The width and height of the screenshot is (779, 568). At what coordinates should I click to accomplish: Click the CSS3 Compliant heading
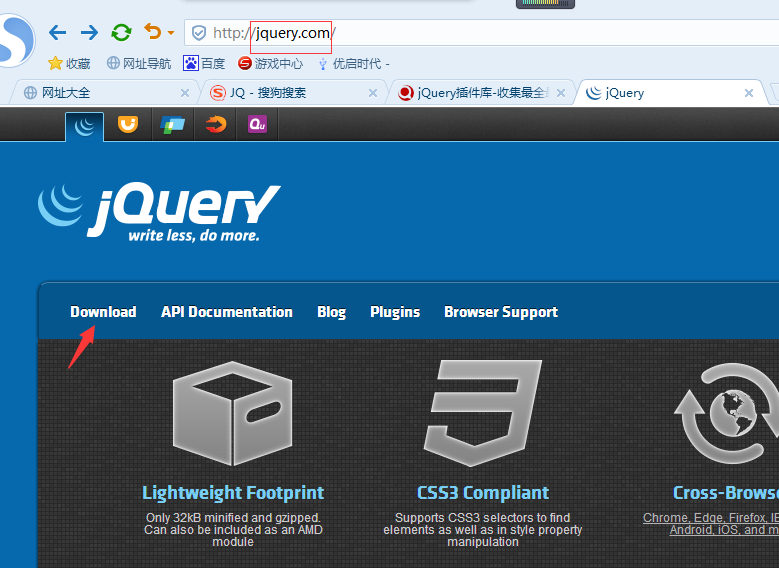coord(483,492)
